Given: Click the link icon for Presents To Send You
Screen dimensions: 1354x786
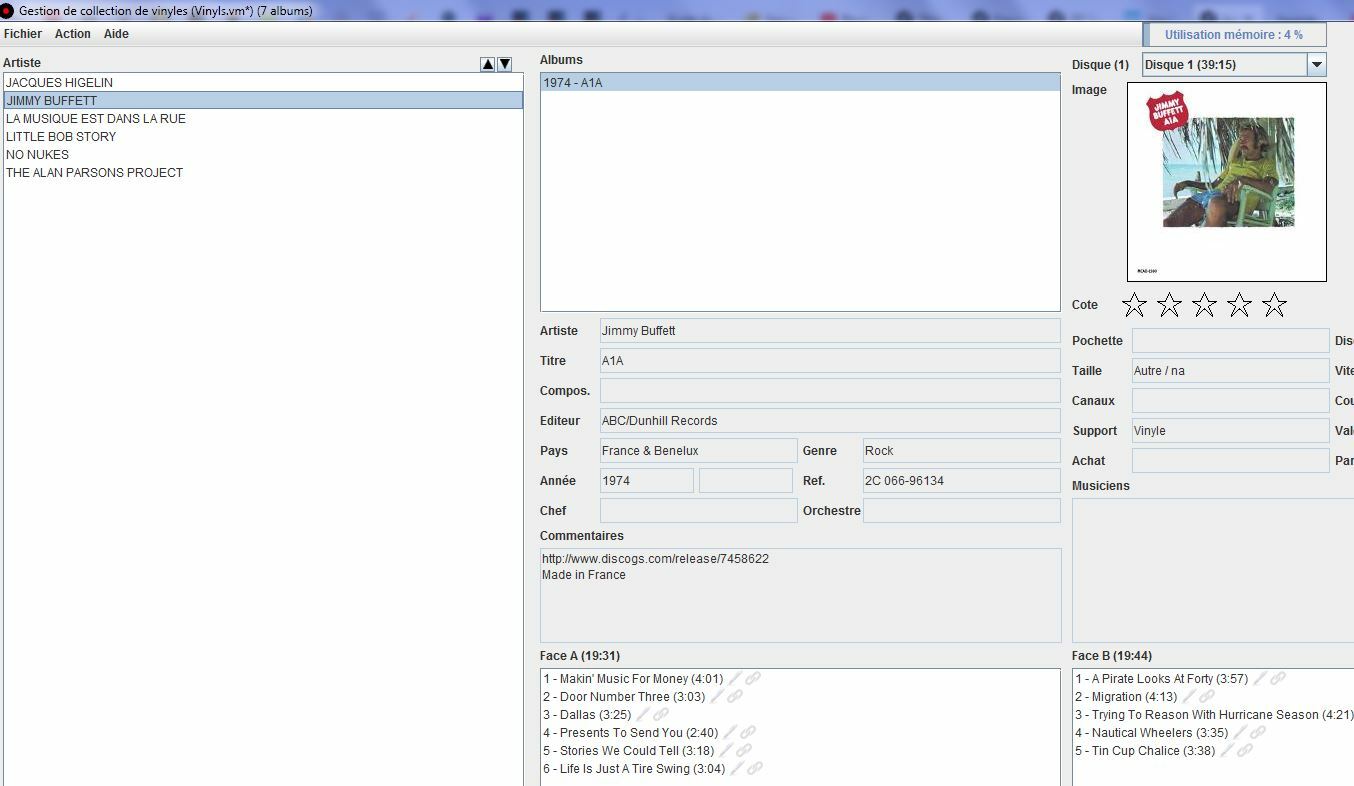Looking at the screenshot, I should tap(748, 732).
